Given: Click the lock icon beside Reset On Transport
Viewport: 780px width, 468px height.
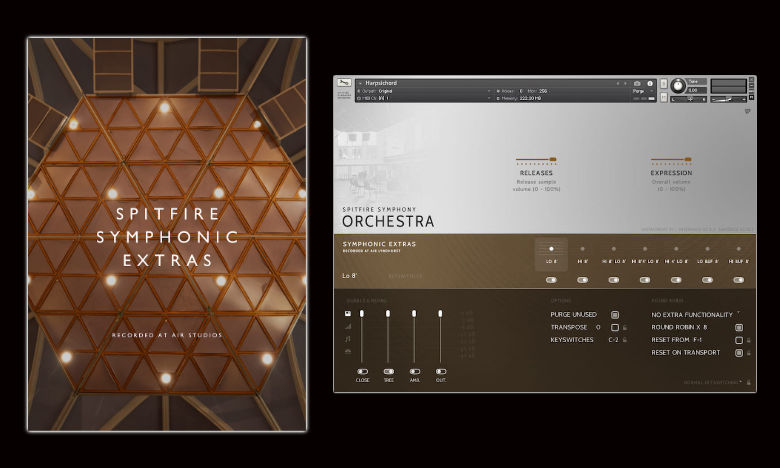Looking at the screenshot, I should pos(748,353).
